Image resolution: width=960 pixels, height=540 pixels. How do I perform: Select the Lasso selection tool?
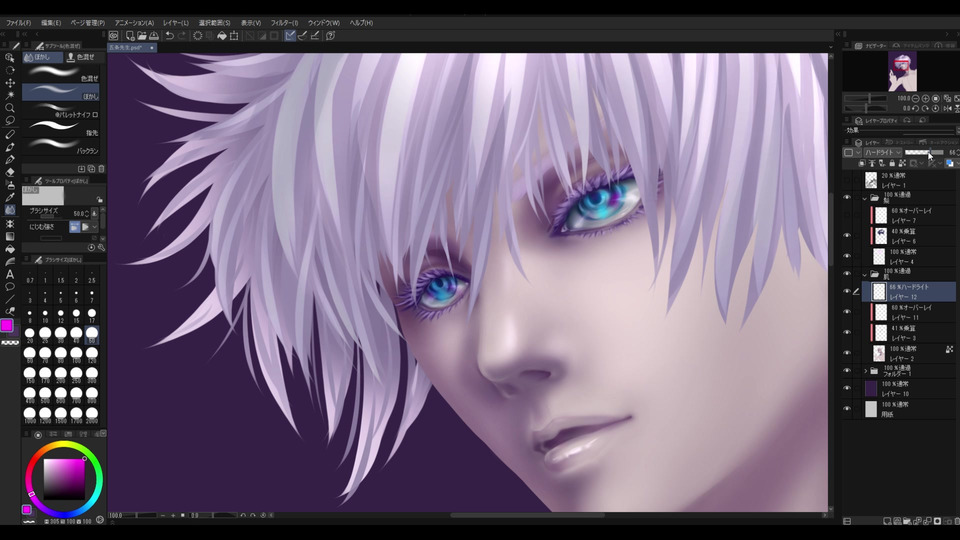tap(10, 121)
